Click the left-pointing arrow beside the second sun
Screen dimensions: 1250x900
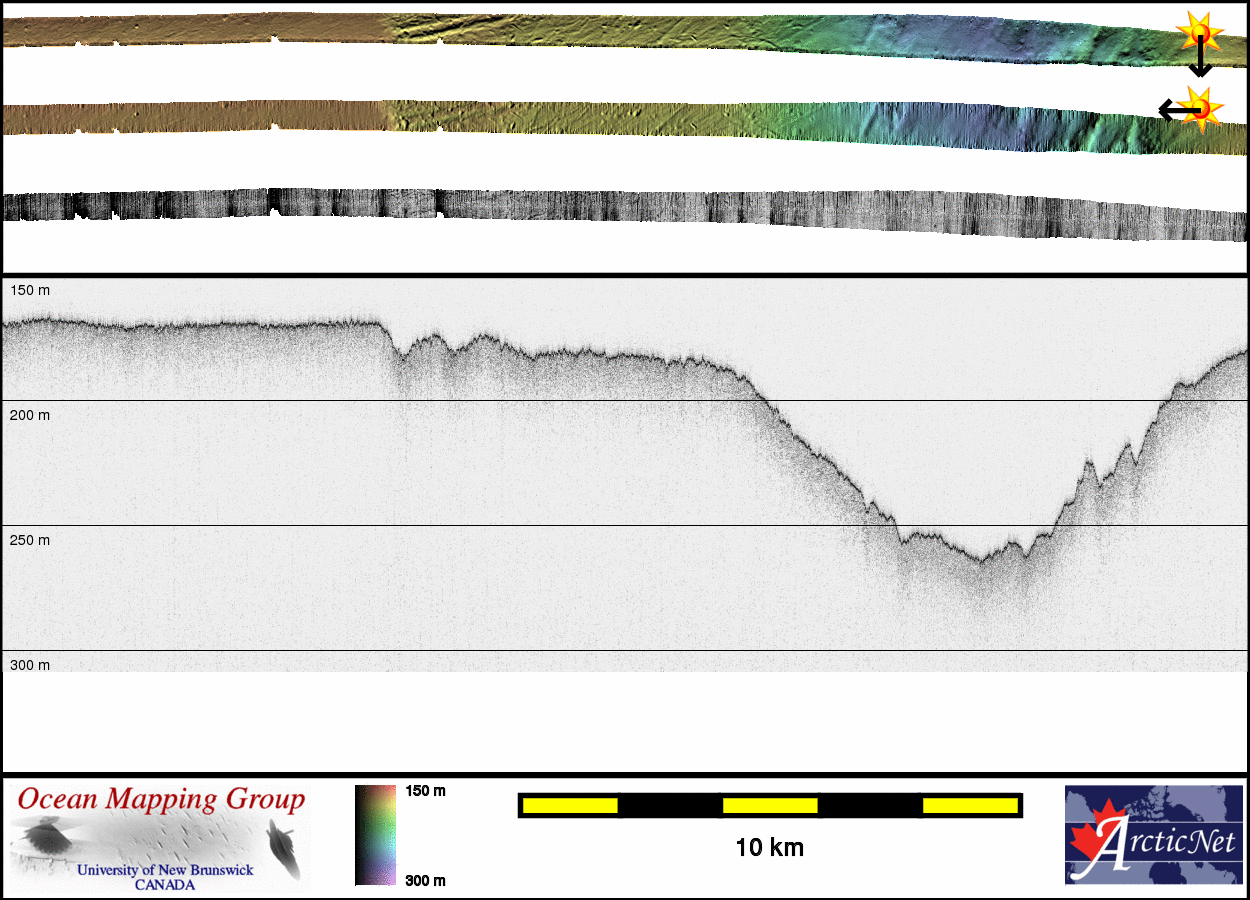1170,110
